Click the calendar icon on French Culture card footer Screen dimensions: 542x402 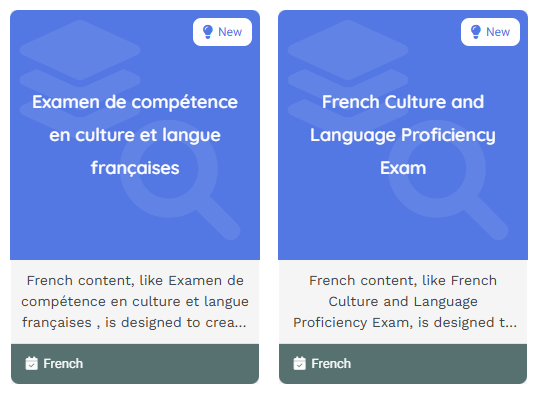point(299,363)
